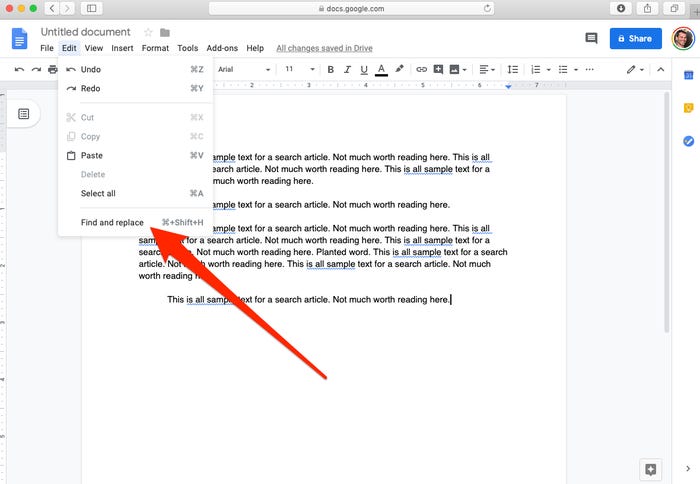Viewport: 700px width, 484px height.
Task: Open text alignment dropdown
Action: click(x=487, y=69)
